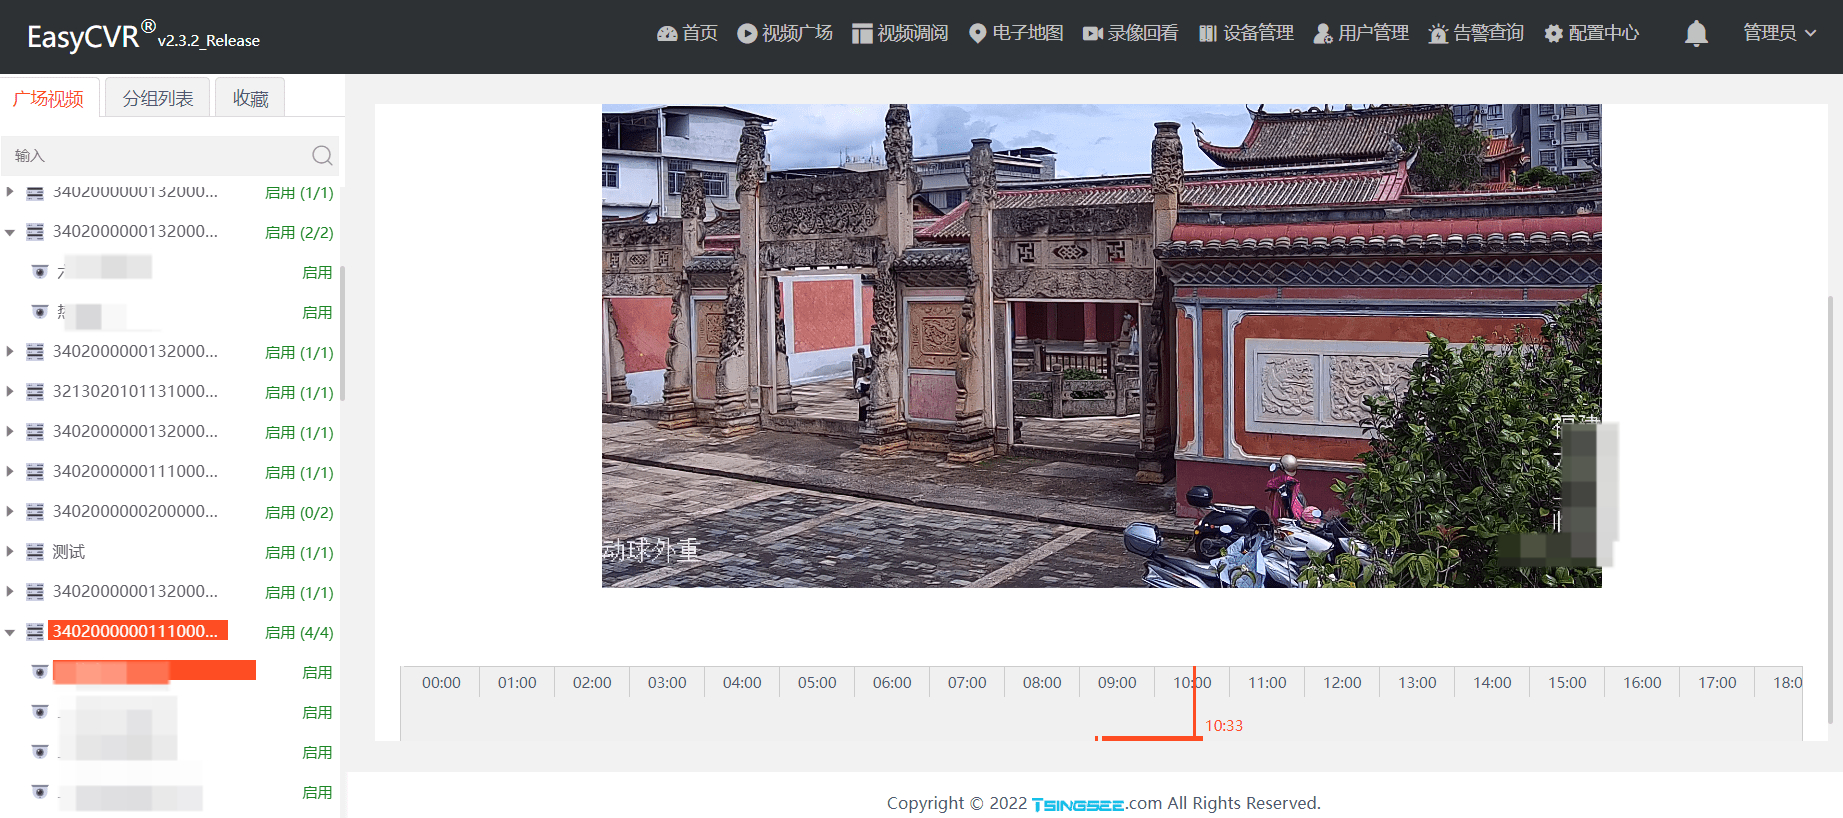Open 设备管理 device management

click(1246, 33)
